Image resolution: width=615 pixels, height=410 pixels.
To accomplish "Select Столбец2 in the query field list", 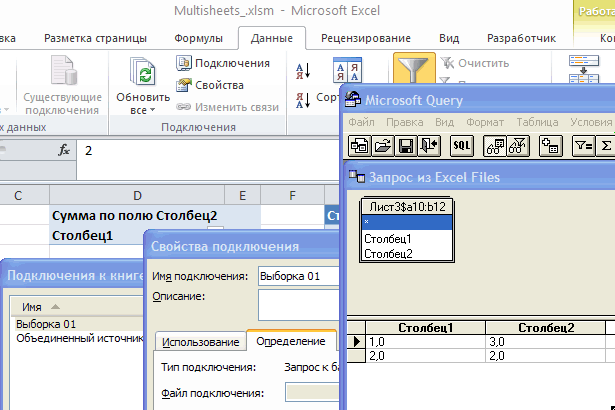I will tap(407, 254).
